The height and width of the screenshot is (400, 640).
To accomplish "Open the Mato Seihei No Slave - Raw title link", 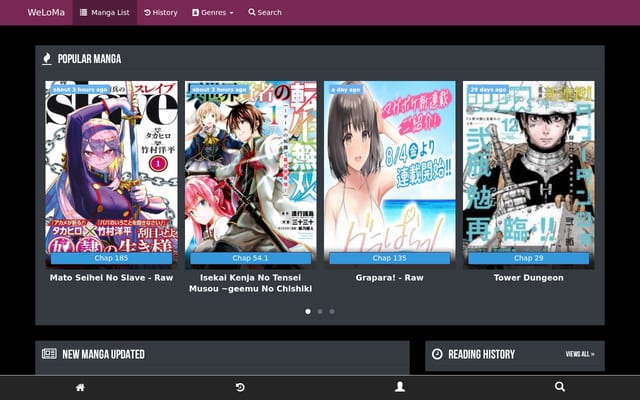I will [x=111, y=278].
